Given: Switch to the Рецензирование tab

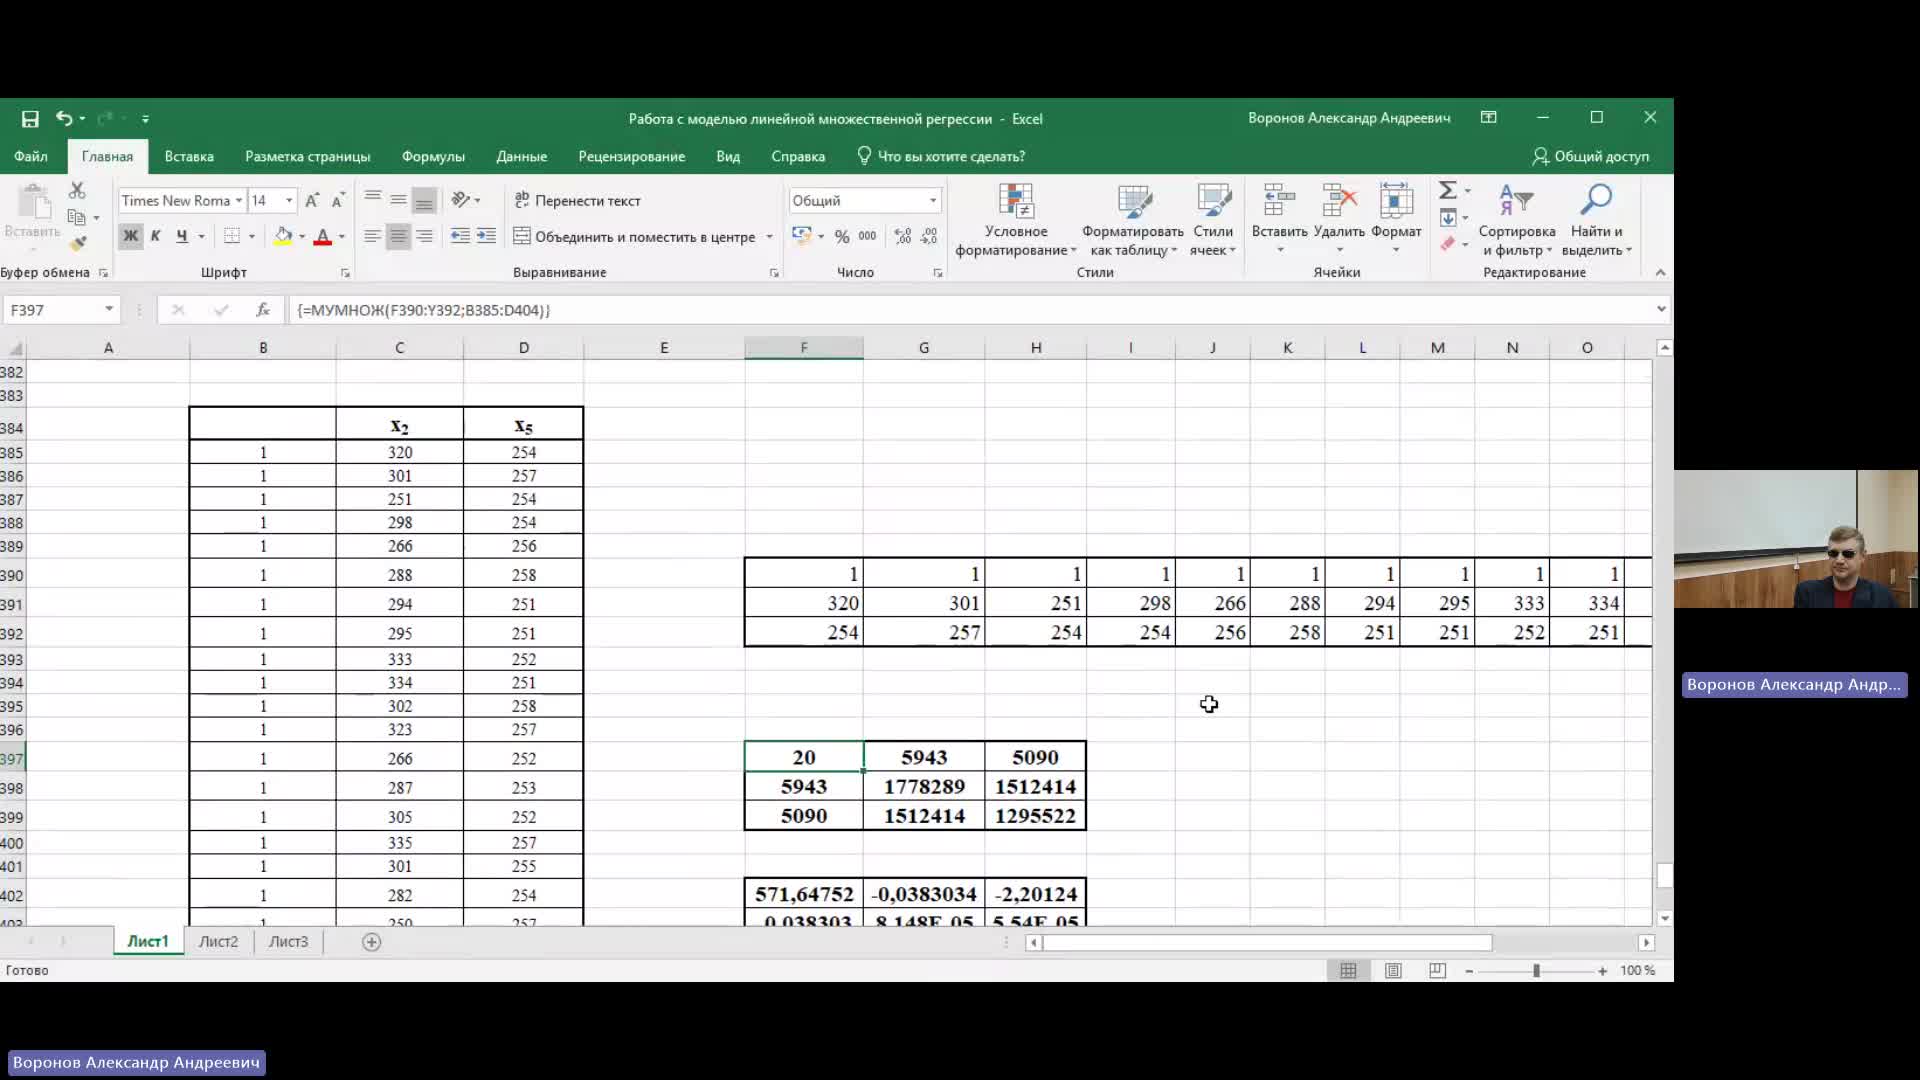Looking at the screenshot, I should pos(632,156).
